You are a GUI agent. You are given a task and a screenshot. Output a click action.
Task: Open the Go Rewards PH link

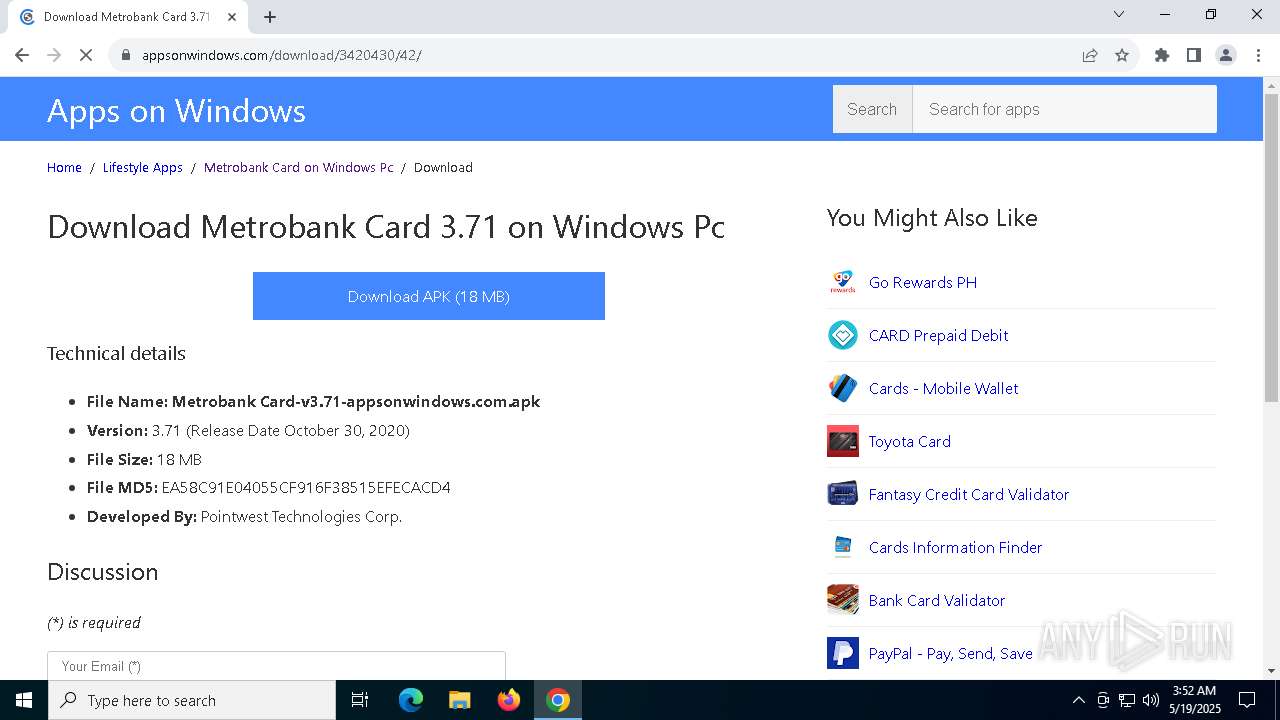click(923, 282)
